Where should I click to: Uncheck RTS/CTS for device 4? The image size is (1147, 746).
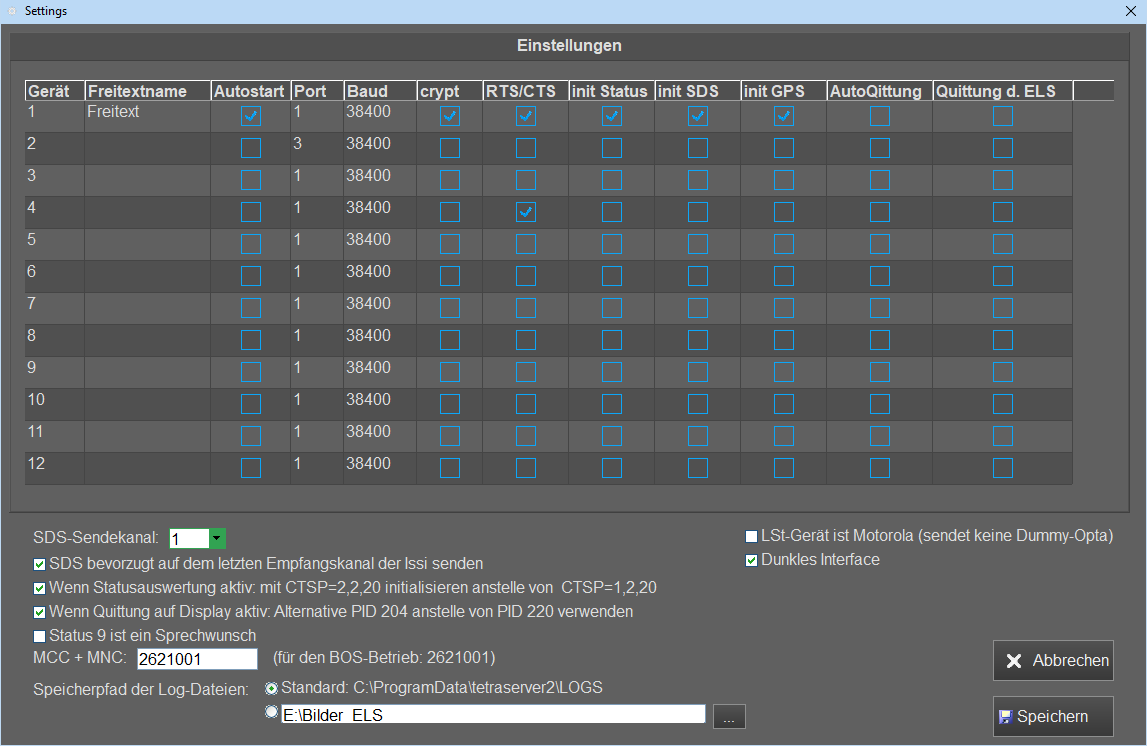526,212
